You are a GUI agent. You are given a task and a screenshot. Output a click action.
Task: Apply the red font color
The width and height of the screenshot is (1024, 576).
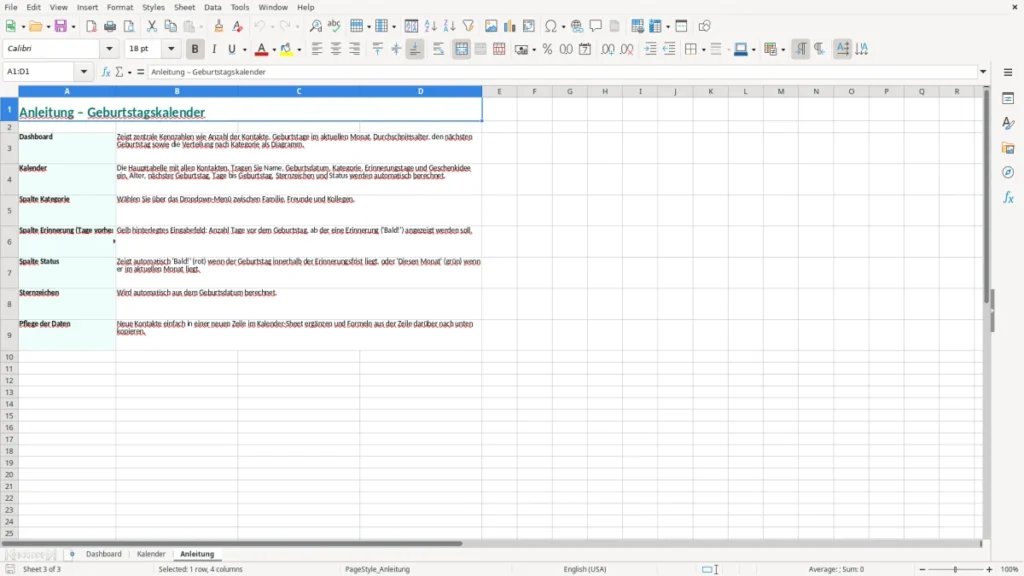[x=261, y=49]
